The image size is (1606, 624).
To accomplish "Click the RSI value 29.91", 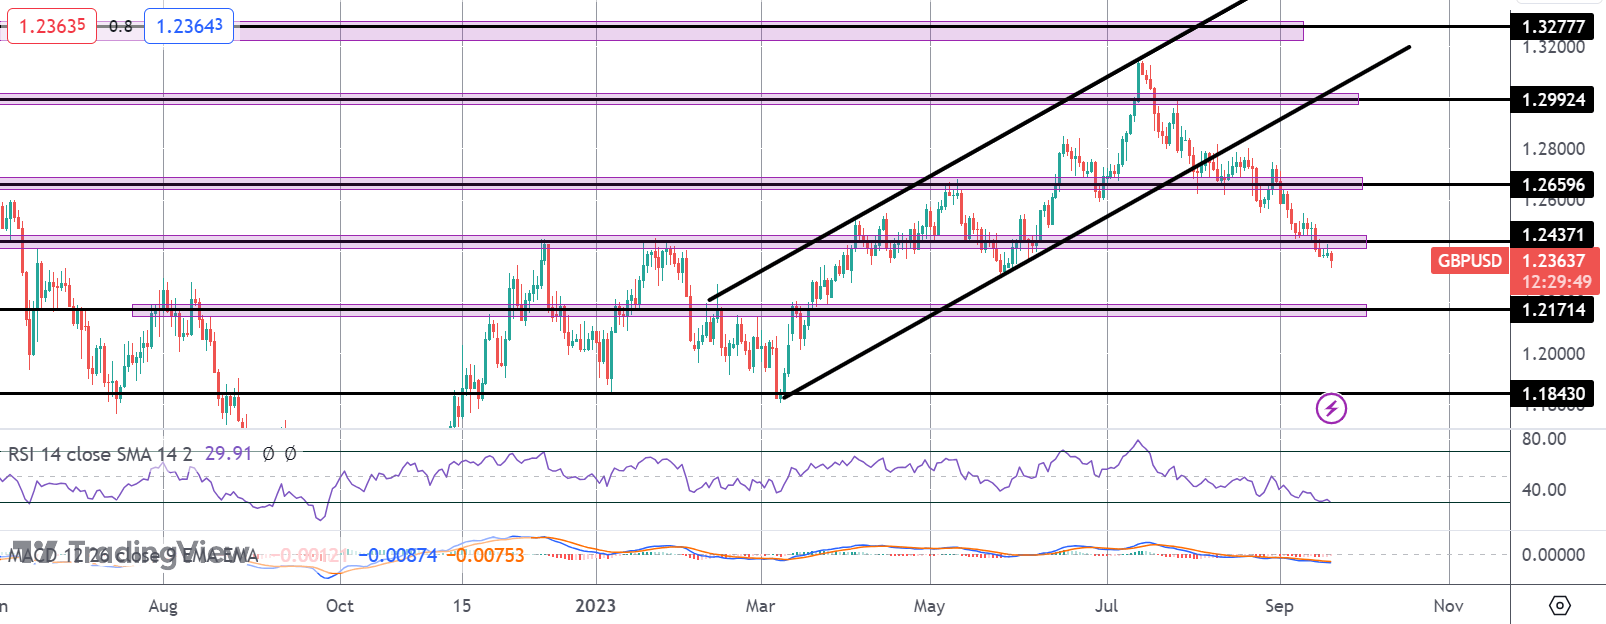I will [x=228, y=454].
